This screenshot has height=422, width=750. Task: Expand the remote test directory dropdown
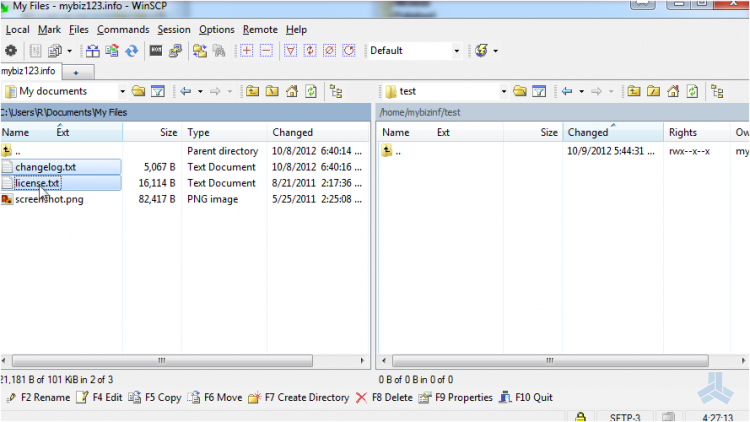pos(504,91)
